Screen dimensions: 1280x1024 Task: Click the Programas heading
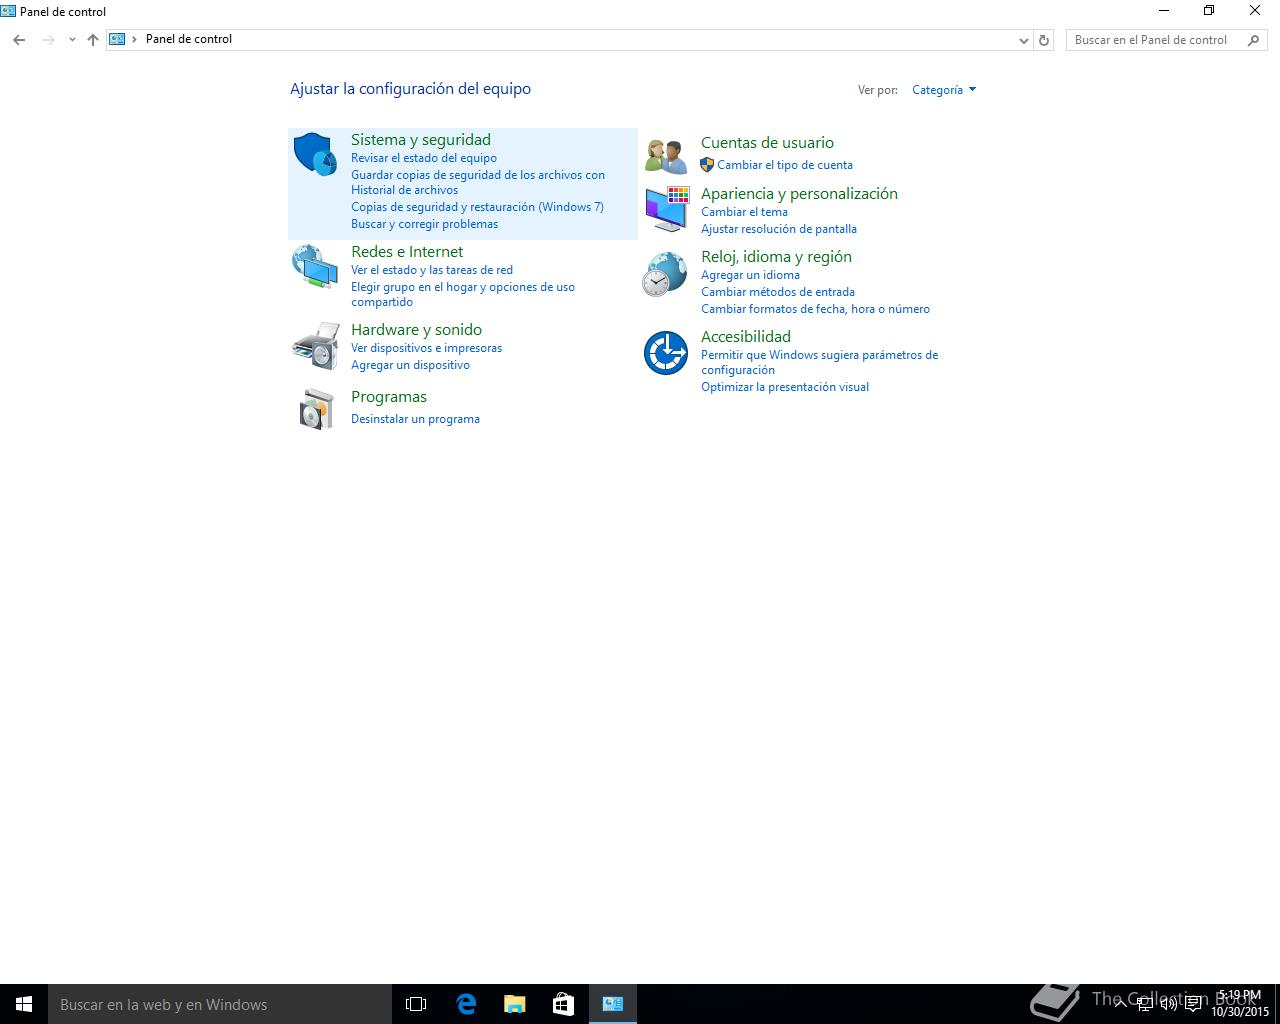pos(389,397)
